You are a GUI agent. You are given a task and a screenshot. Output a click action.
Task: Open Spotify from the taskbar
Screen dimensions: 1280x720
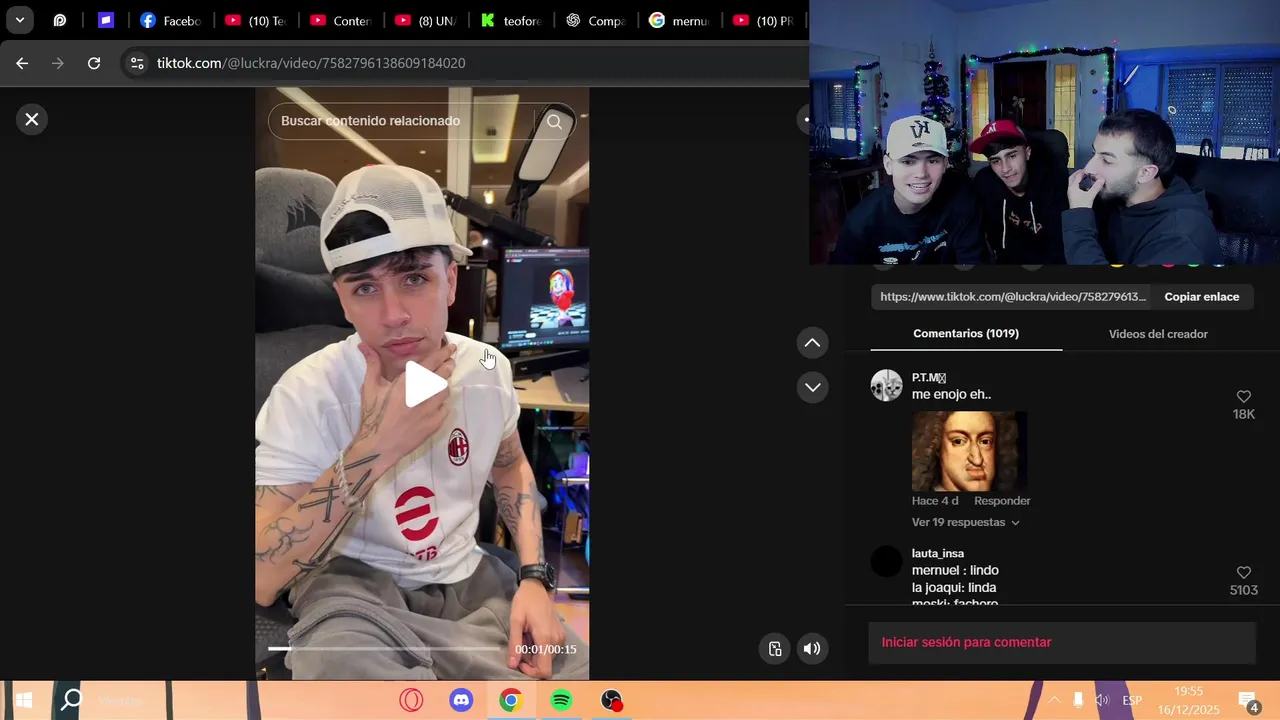tap(561, 701)
